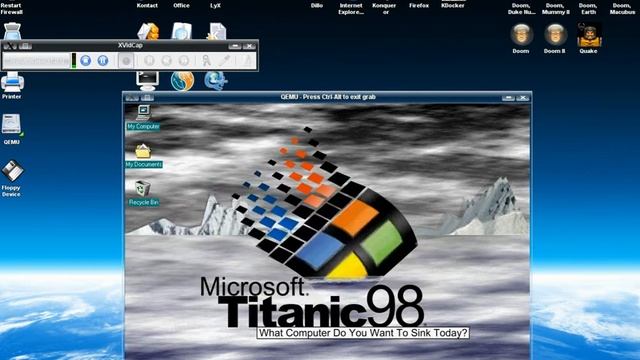Screen dimensions: 640x360
Task: Click the 'KDocker' desktop label
Action: point(453,6)
